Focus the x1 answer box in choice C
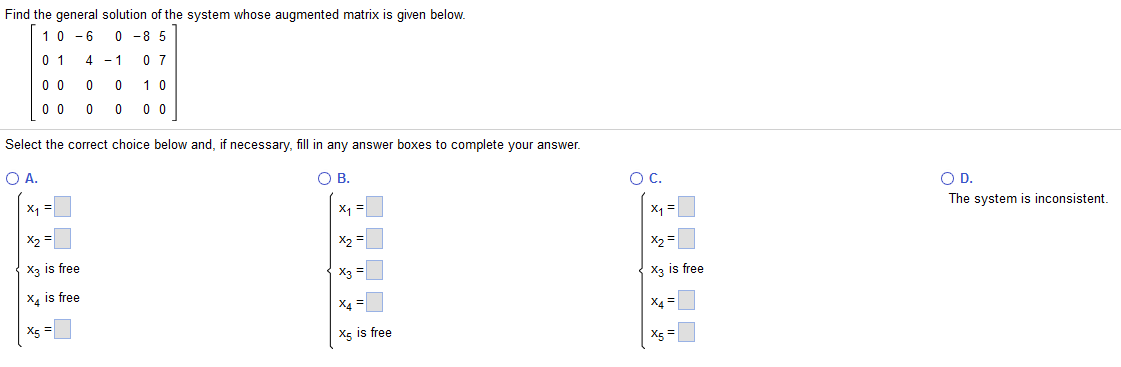This screenshot has height=367, width=1121. click(x=687, y=207)
